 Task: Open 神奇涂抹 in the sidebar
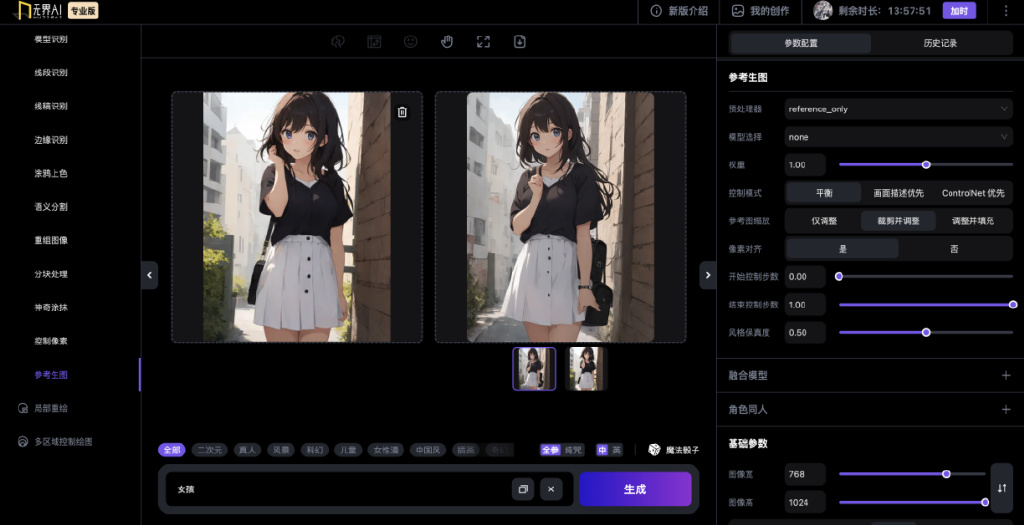pyautogui.click(x=51, y=308)
